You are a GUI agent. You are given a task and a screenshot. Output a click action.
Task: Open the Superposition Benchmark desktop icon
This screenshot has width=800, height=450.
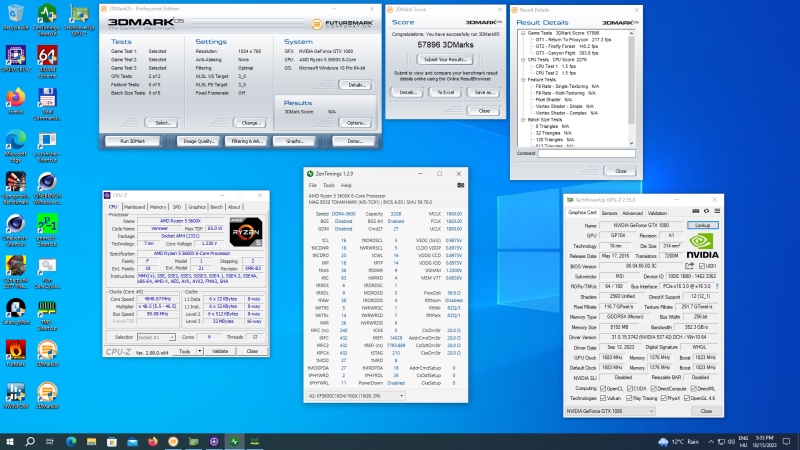coord(16,188)
